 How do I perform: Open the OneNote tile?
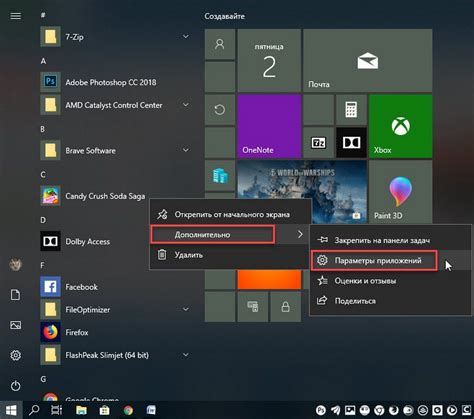[x=269, y=126]
